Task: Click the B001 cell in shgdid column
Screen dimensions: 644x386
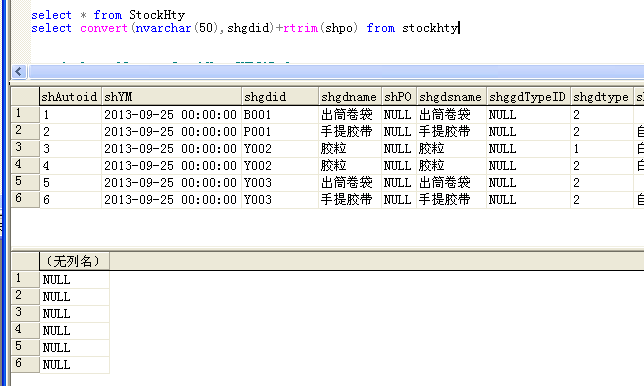Action: (280, 115)
